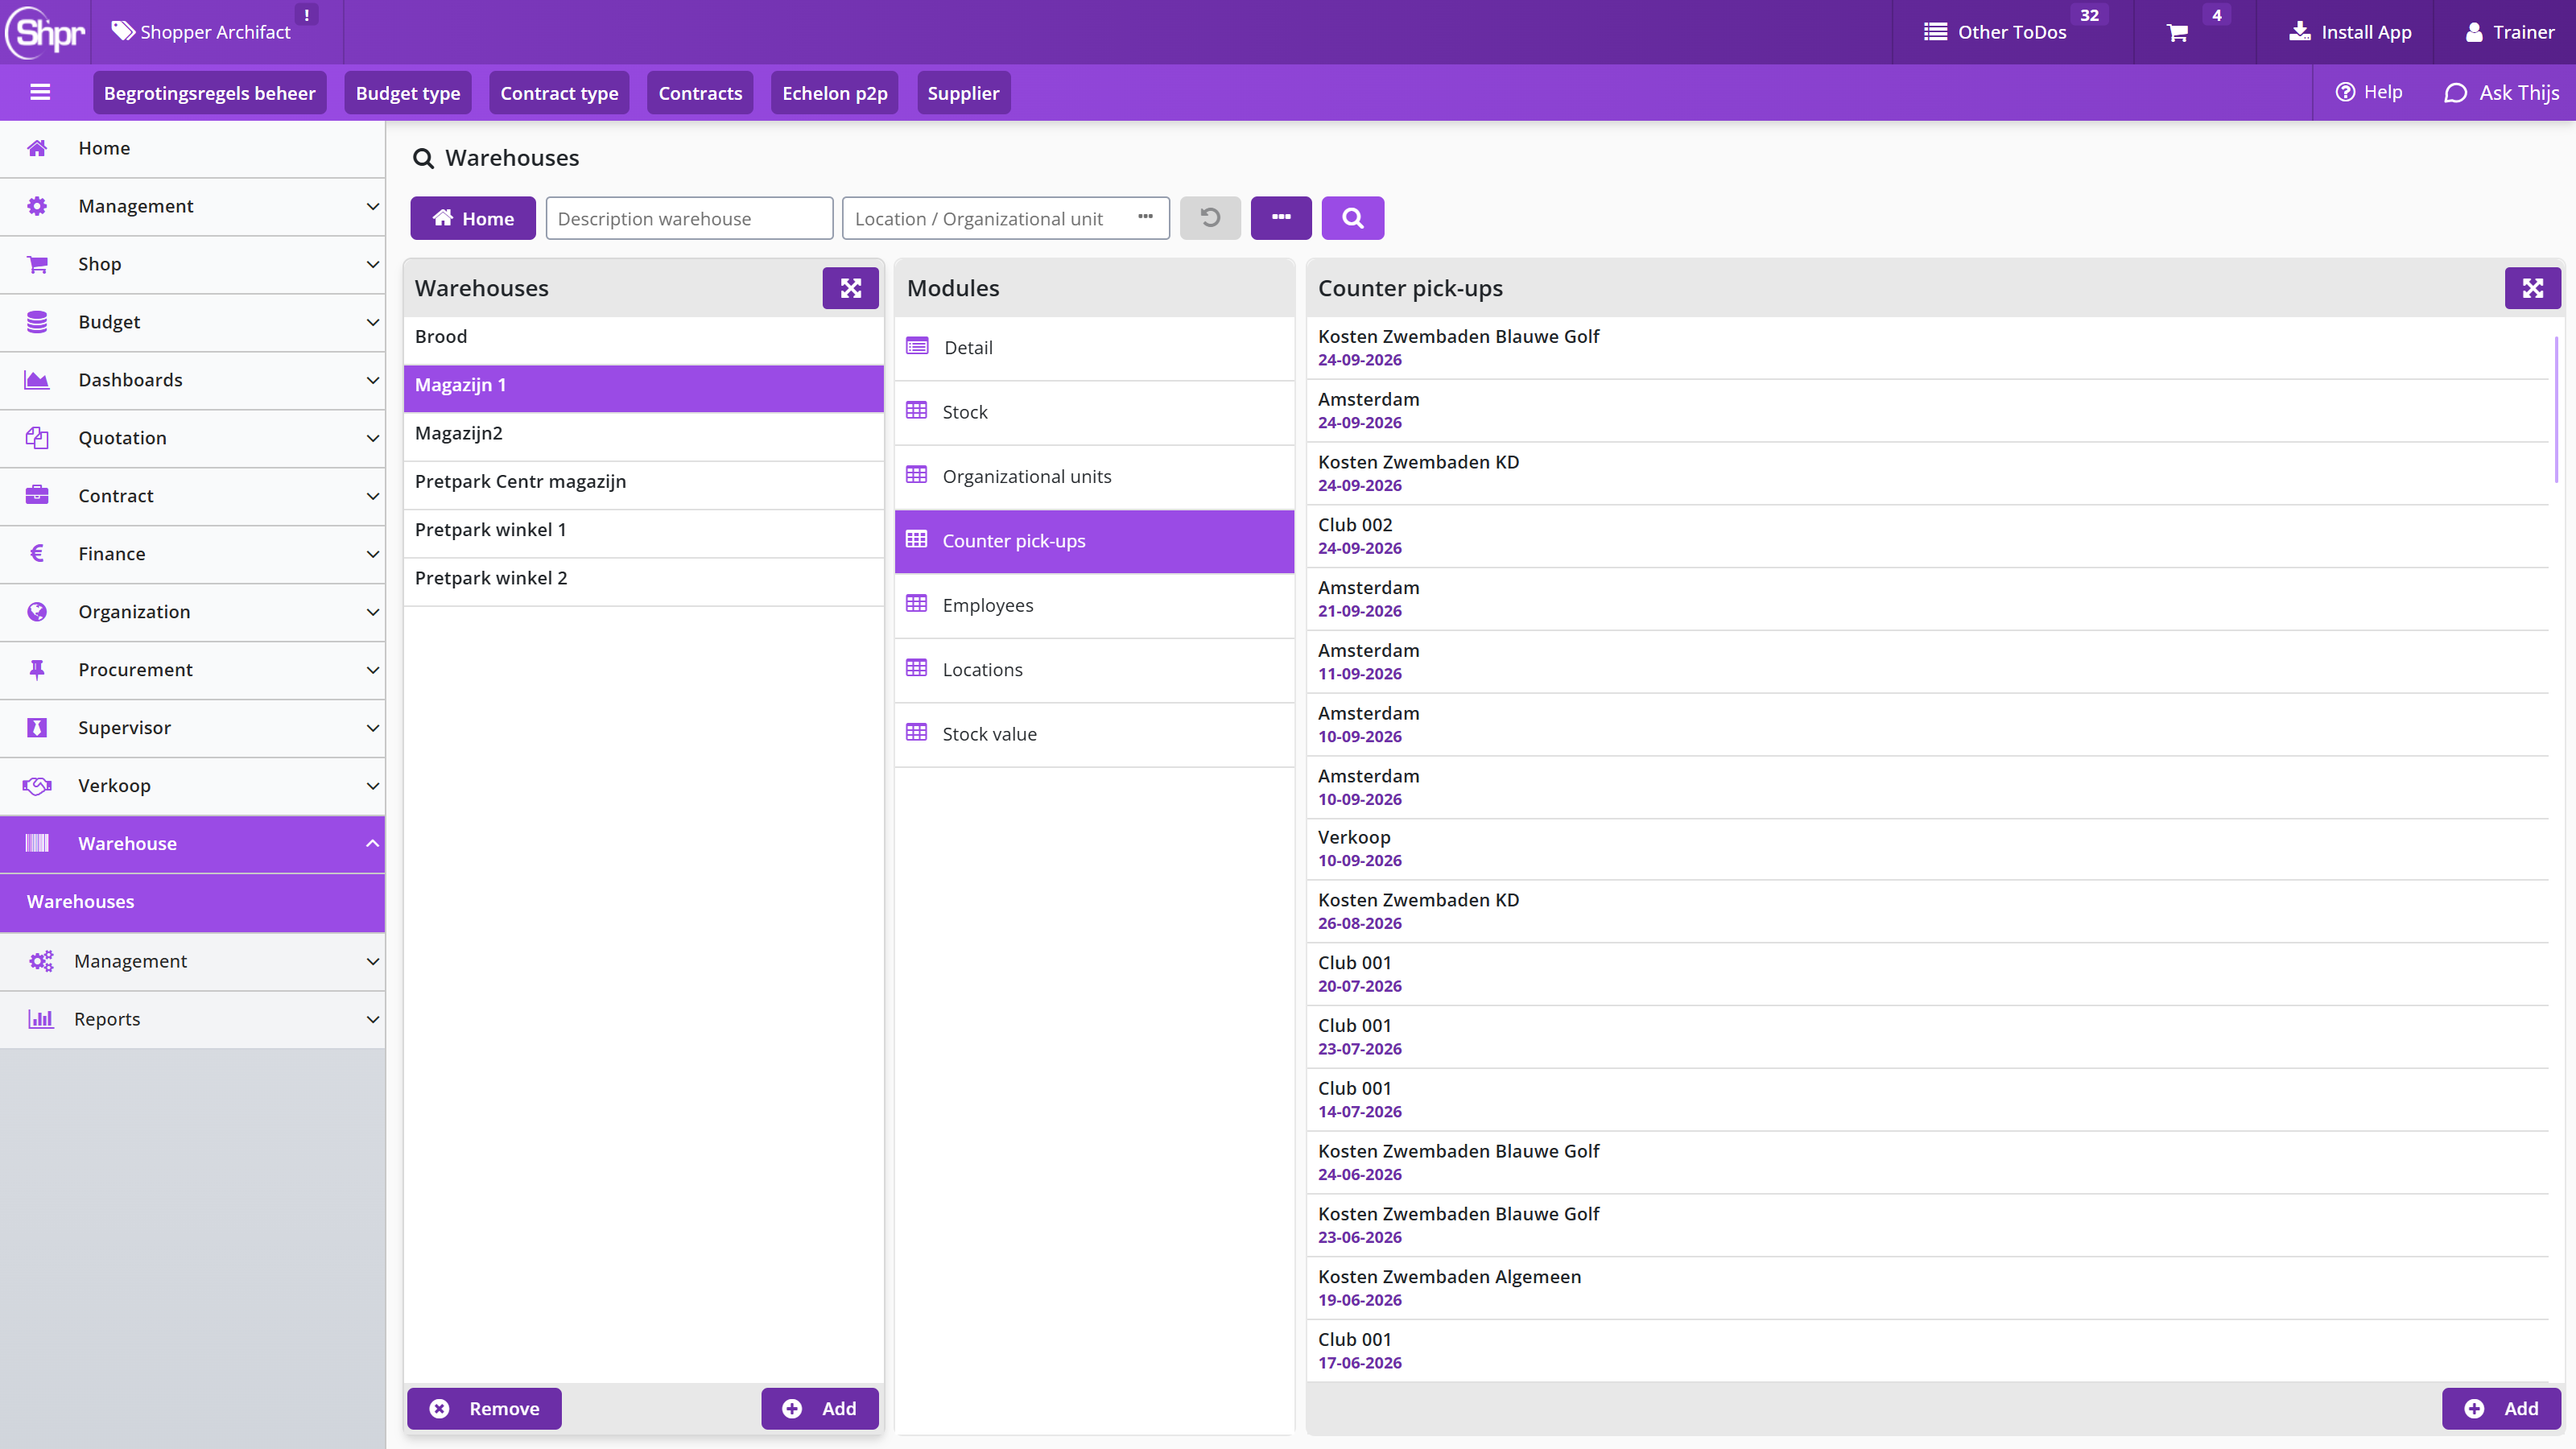This screenshot has width=2576, height=1449.
Task: Expand the Quotation sidebar chevron
Action: (x=372, y=438)
